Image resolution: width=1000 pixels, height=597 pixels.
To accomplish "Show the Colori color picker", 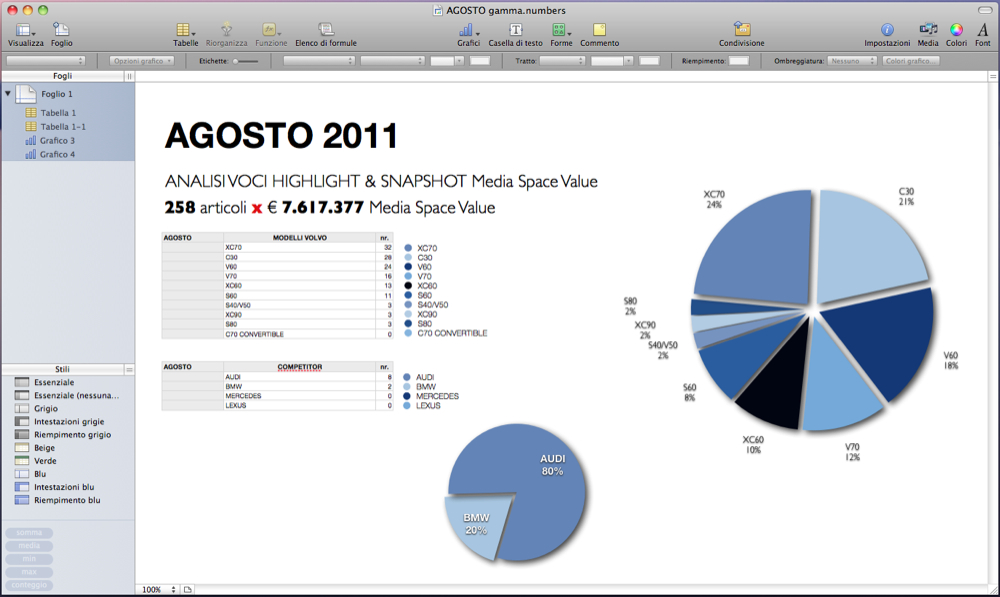I will click(x=956, y=30).
